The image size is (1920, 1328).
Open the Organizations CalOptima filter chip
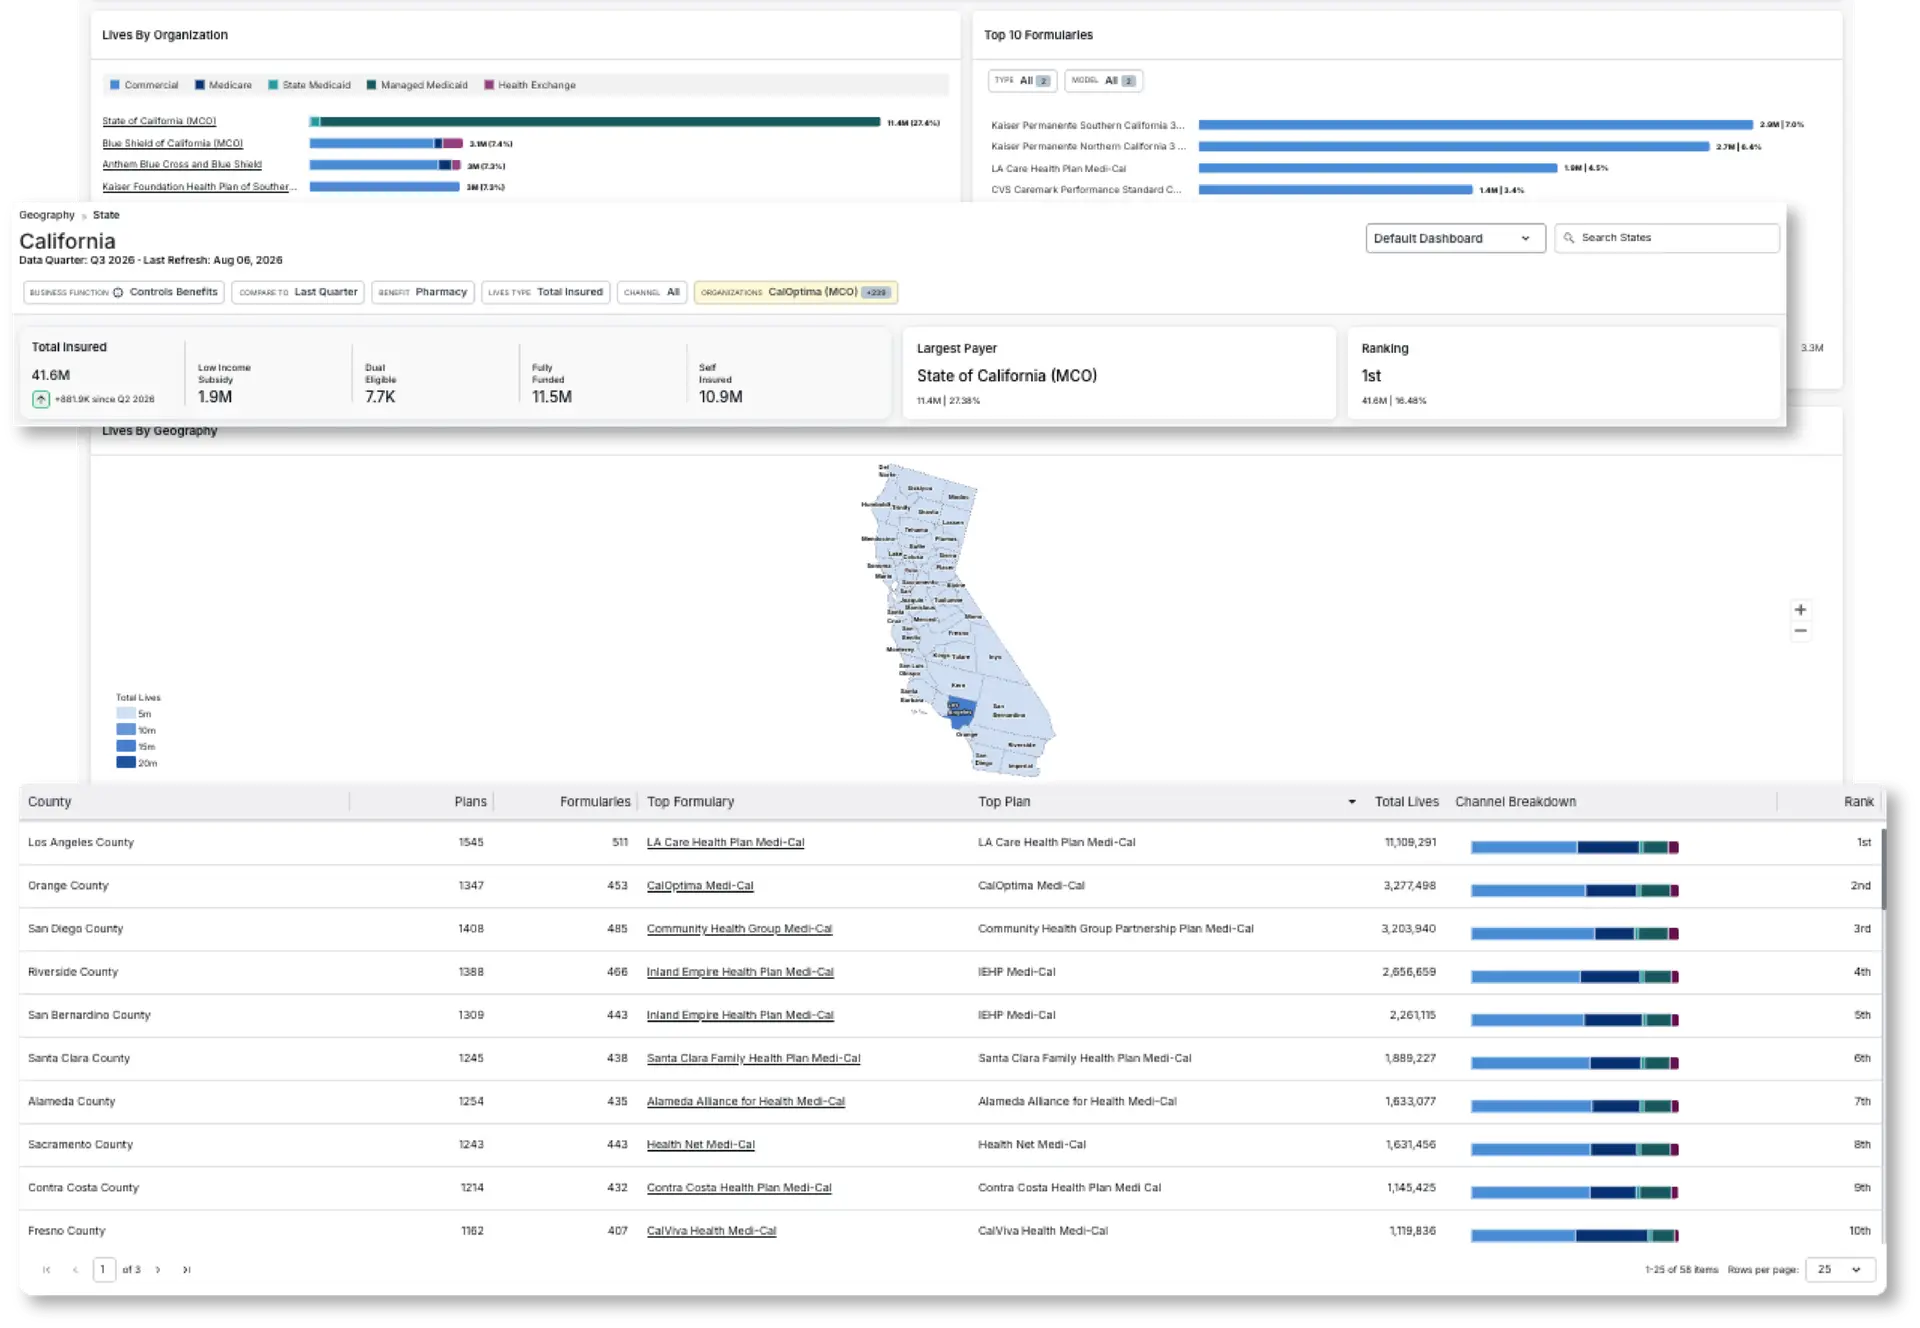pos(795,292)
